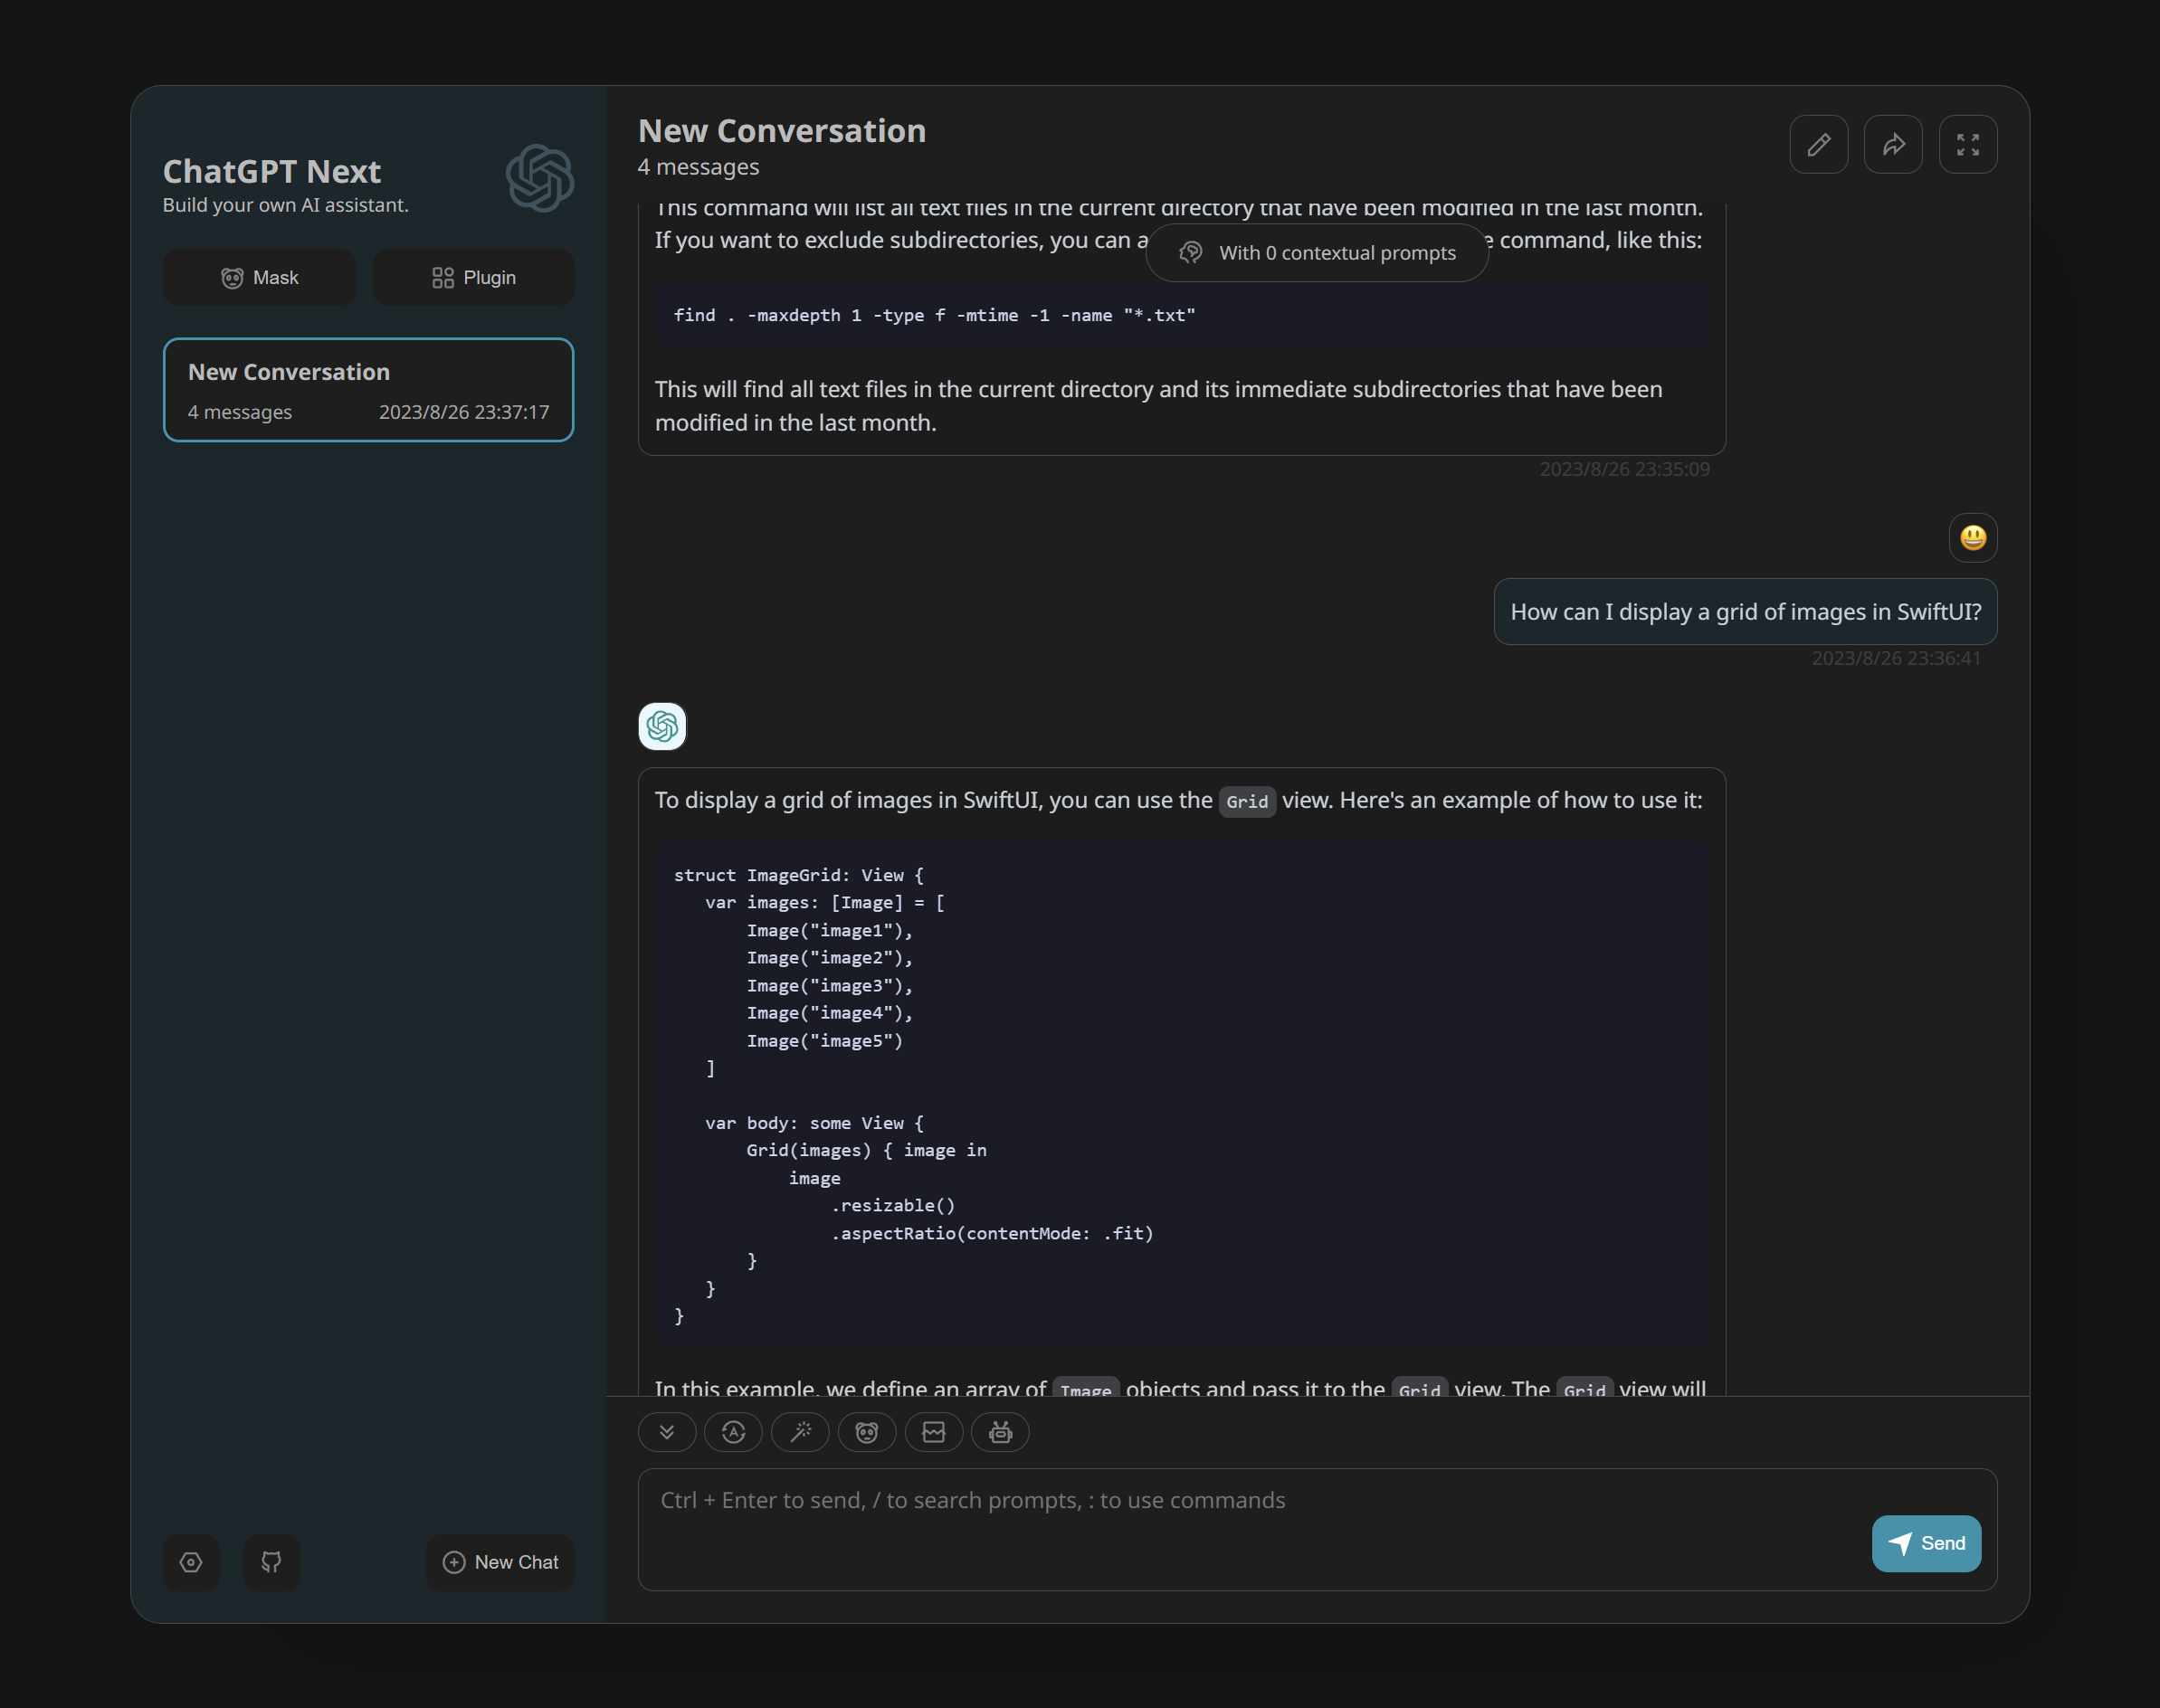Toggle the contextual prompts tooltip
The height and width of the screenshot is (1708, 2160).
(x=1317, y=252)
